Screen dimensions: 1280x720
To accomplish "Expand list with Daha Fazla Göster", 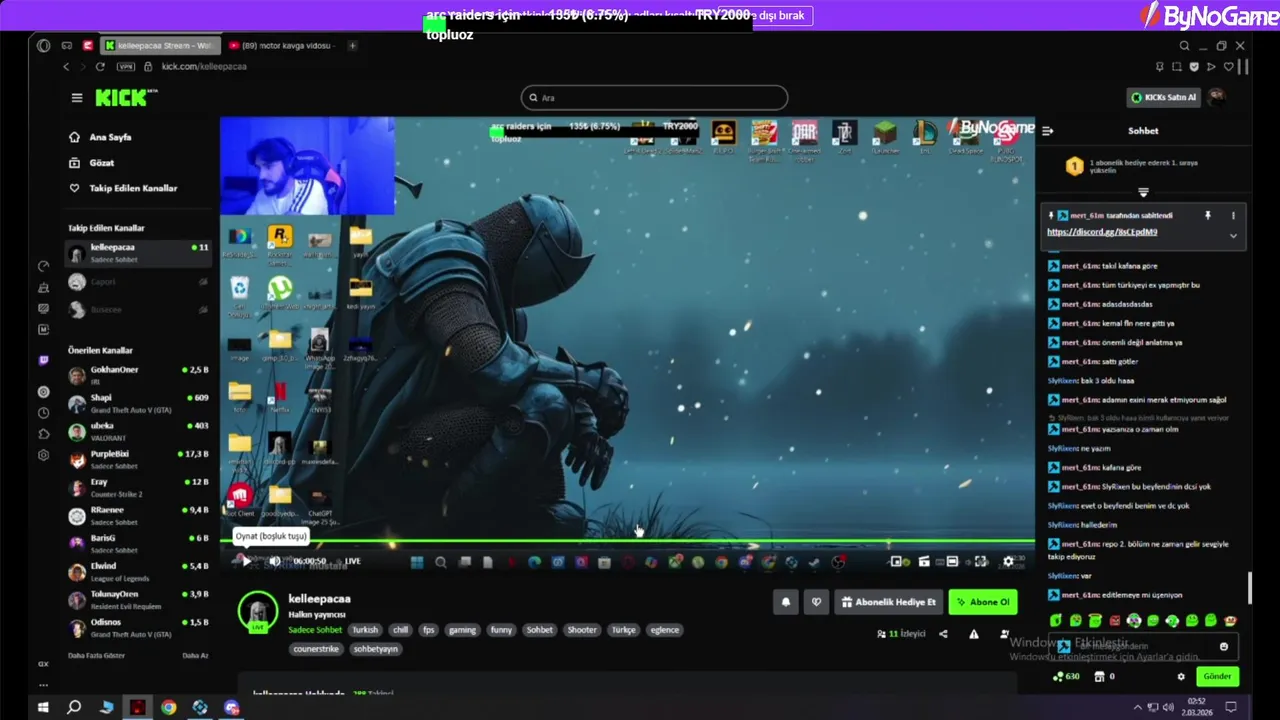I will tap(96, 655).
